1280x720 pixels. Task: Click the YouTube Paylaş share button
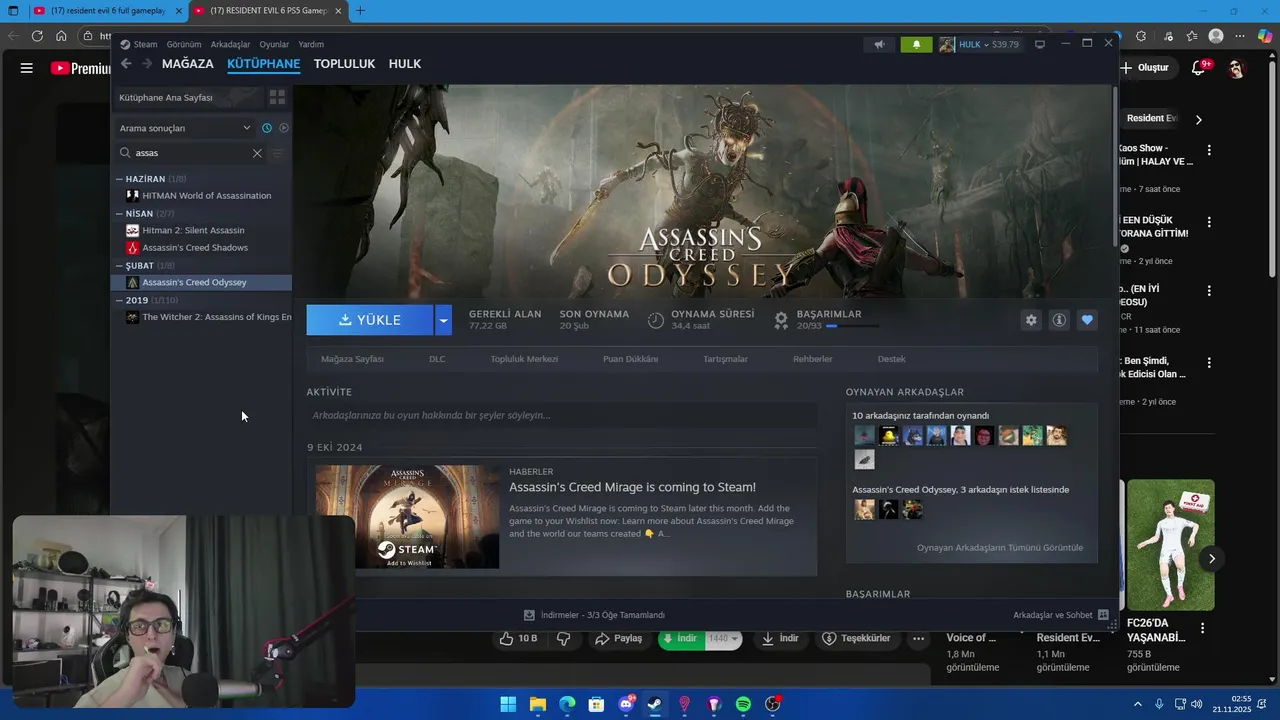click(x=618, y=638)
